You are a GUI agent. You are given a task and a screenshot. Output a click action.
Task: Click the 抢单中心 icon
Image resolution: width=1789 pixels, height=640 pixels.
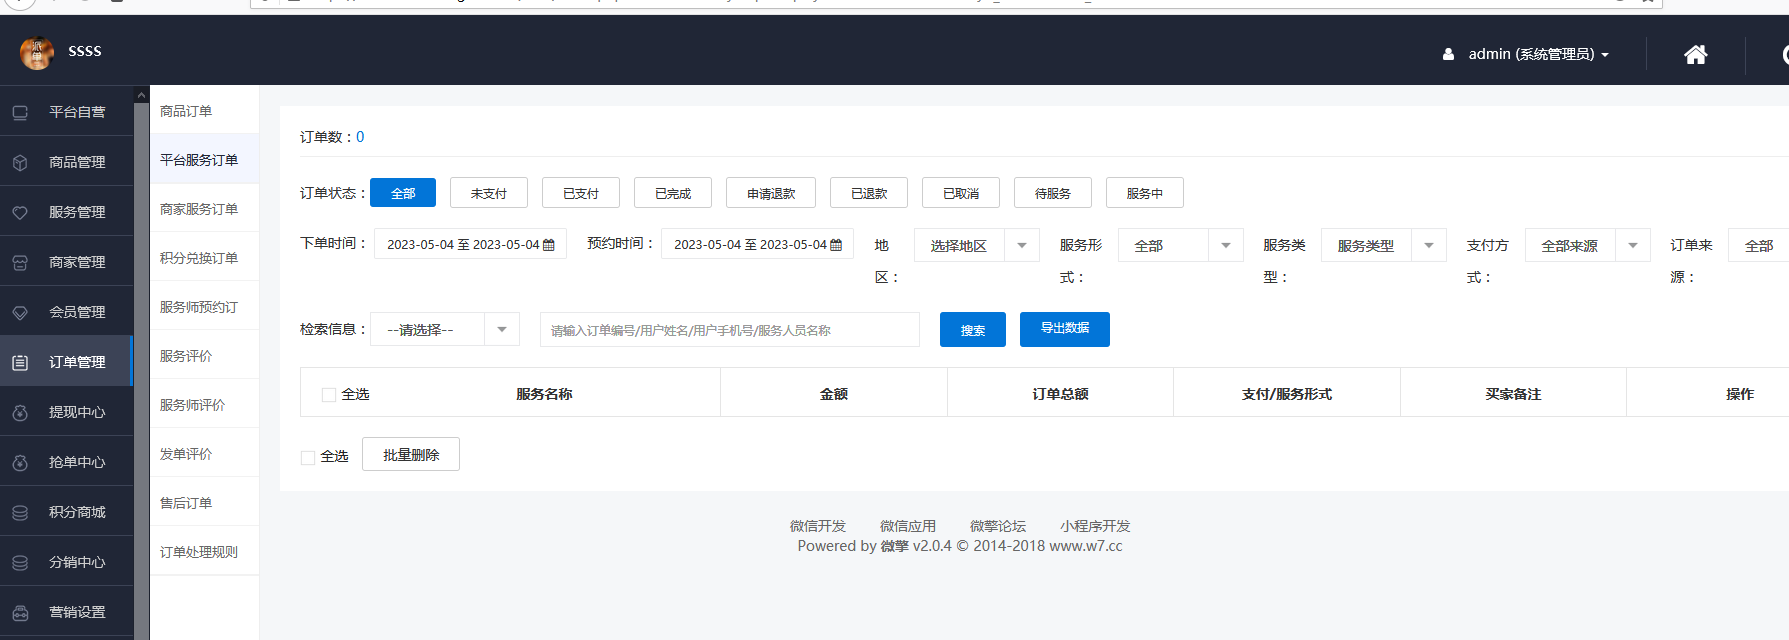[x=20, y=463]
